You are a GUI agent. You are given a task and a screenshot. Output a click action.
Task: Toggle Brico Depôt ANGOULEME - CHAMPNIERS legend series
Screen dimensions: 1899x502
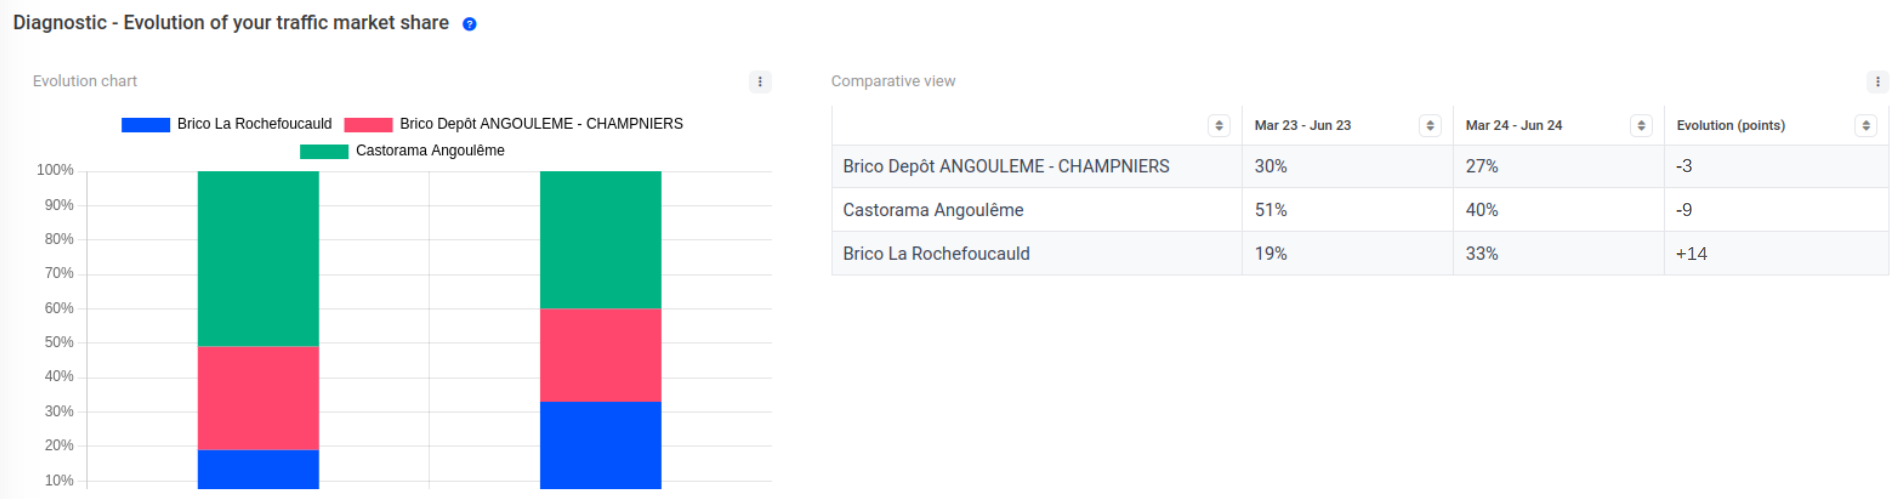[541, 124]
